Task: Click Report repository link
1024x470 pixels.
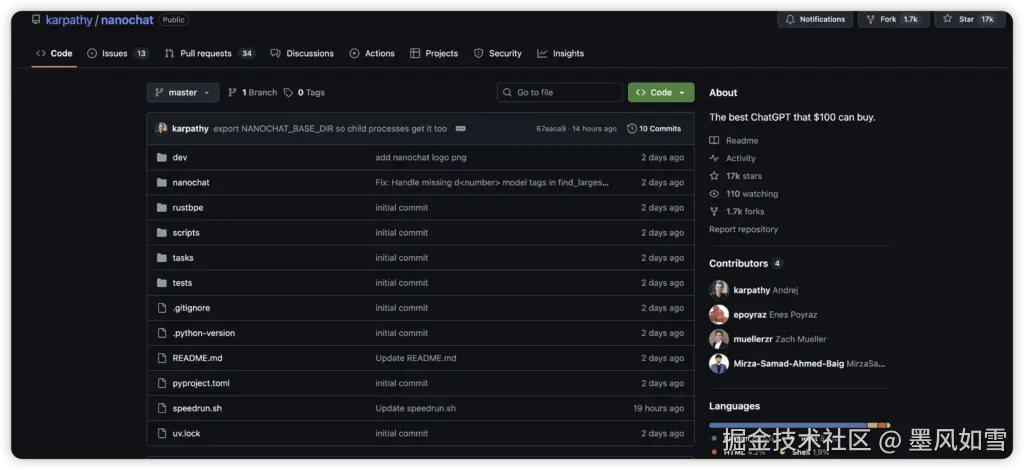Action: coord(743,229)
